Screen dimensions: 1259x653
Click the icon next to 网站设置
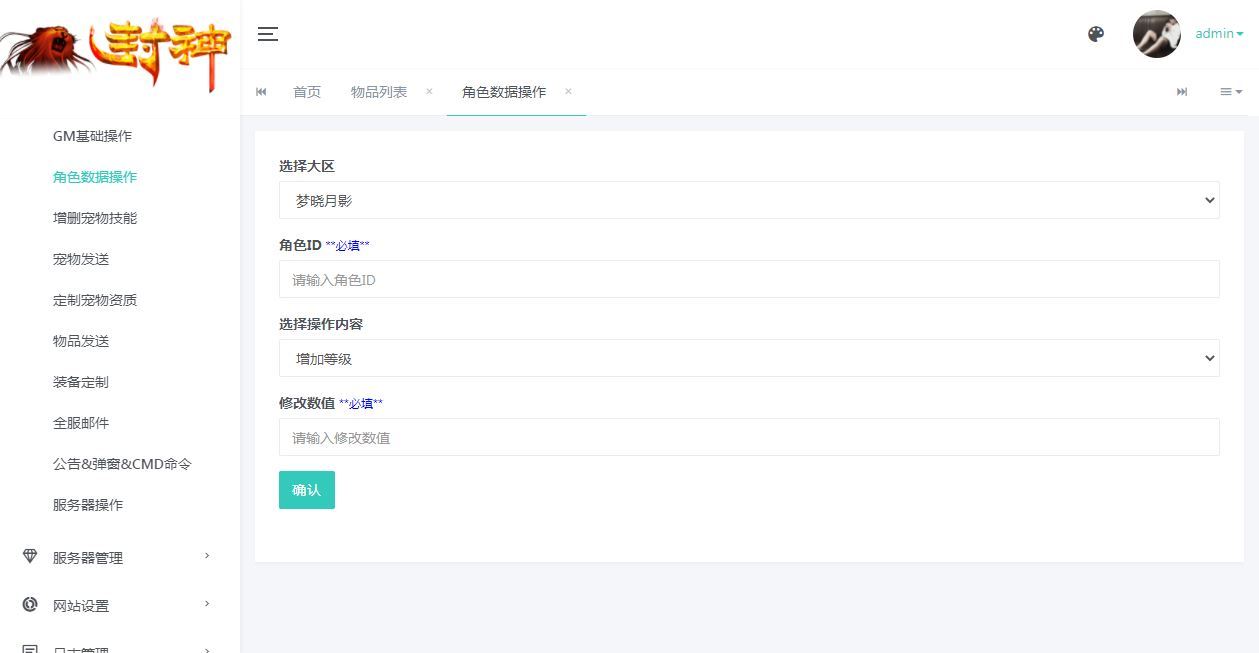point(30,604)
